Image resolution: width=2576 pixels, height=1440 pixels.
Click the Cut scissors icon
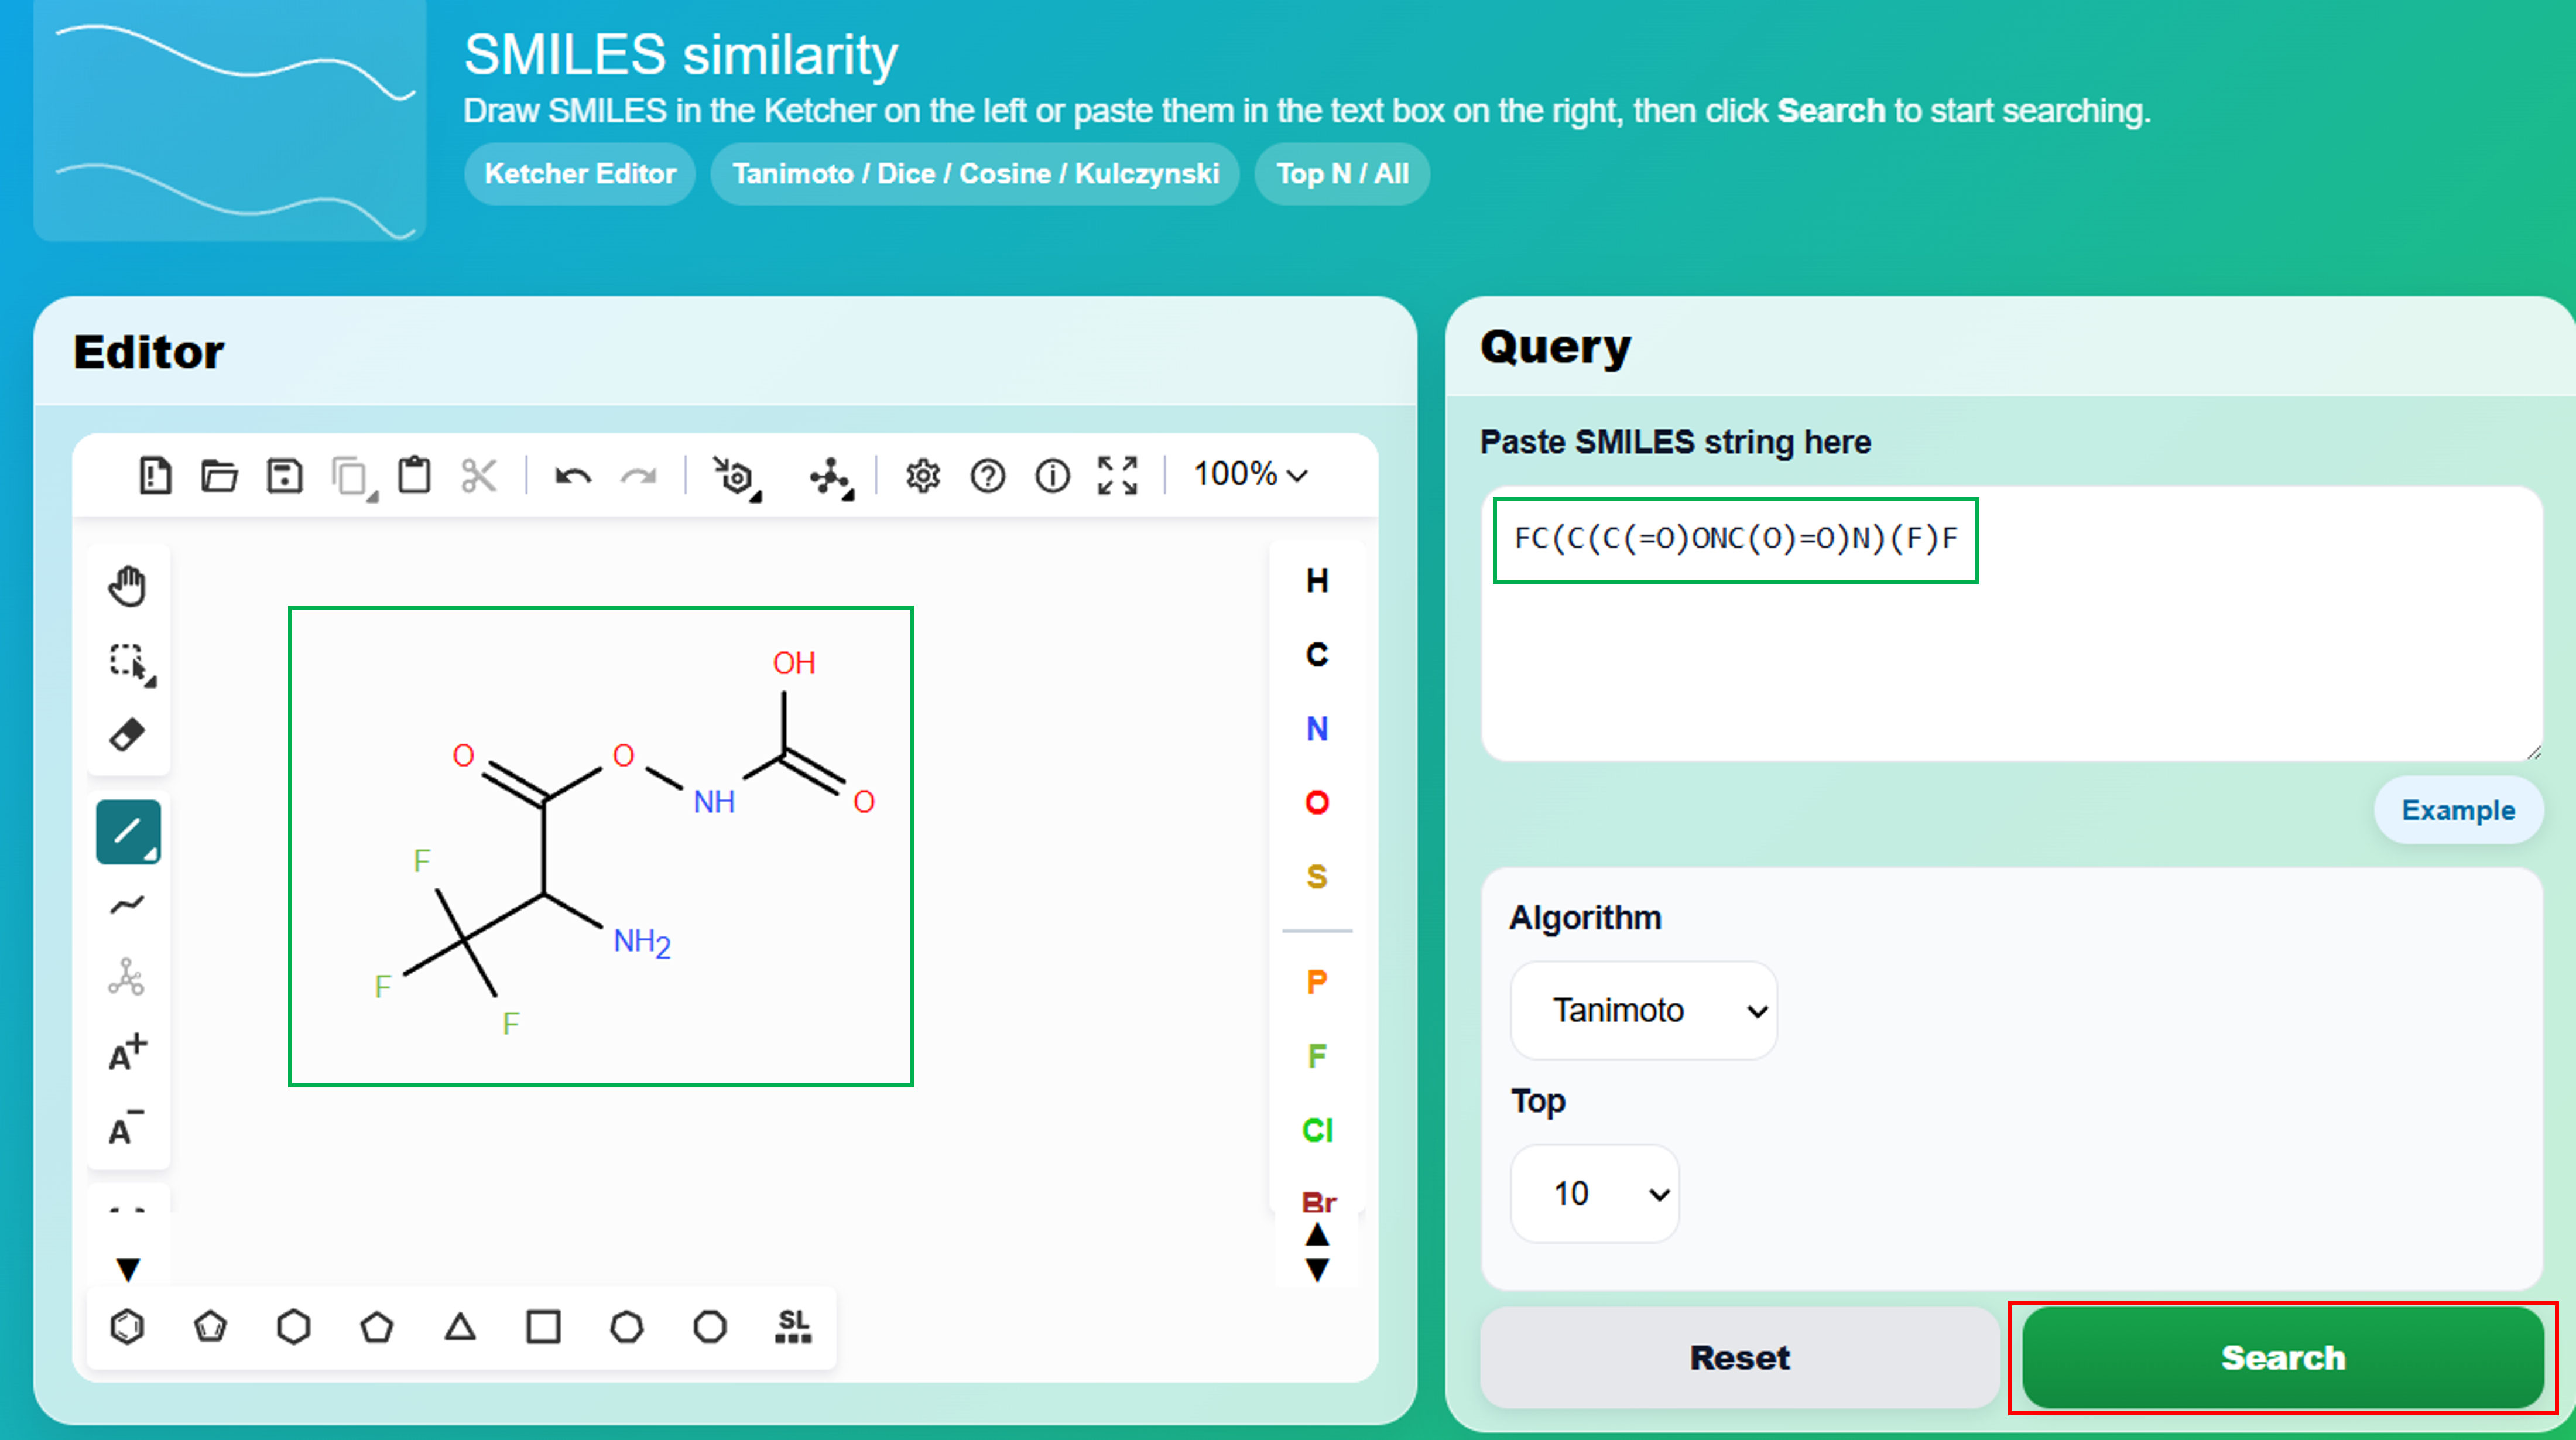pyautogui.click(x=480, y=476)
